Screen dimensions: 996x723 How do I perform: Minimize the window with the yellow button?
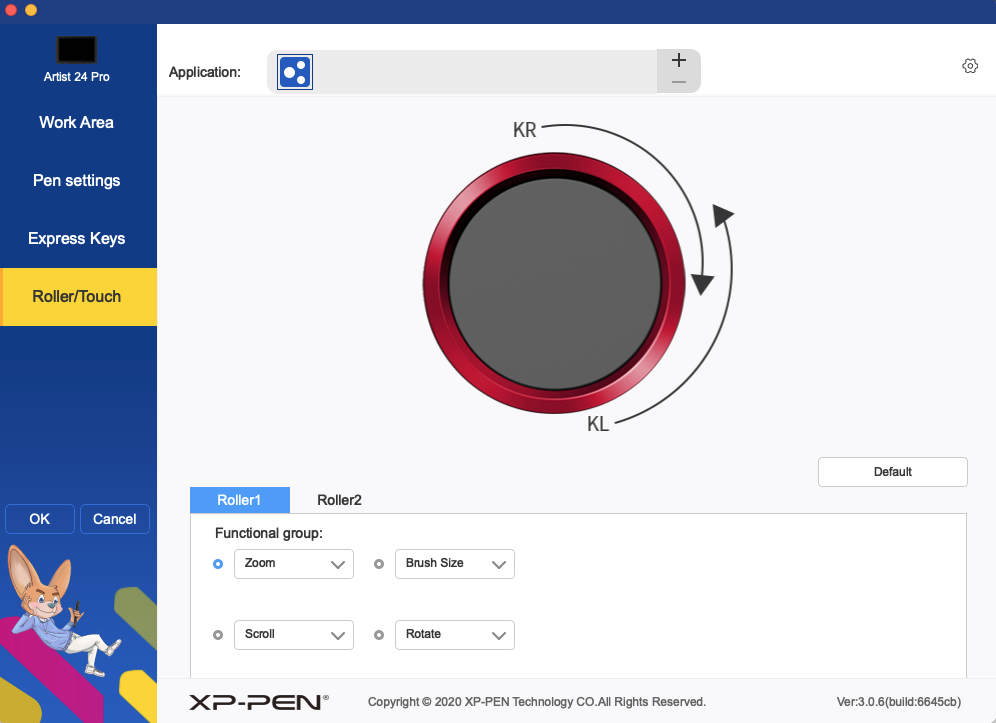pyautogui.click(x=30, y=10)
